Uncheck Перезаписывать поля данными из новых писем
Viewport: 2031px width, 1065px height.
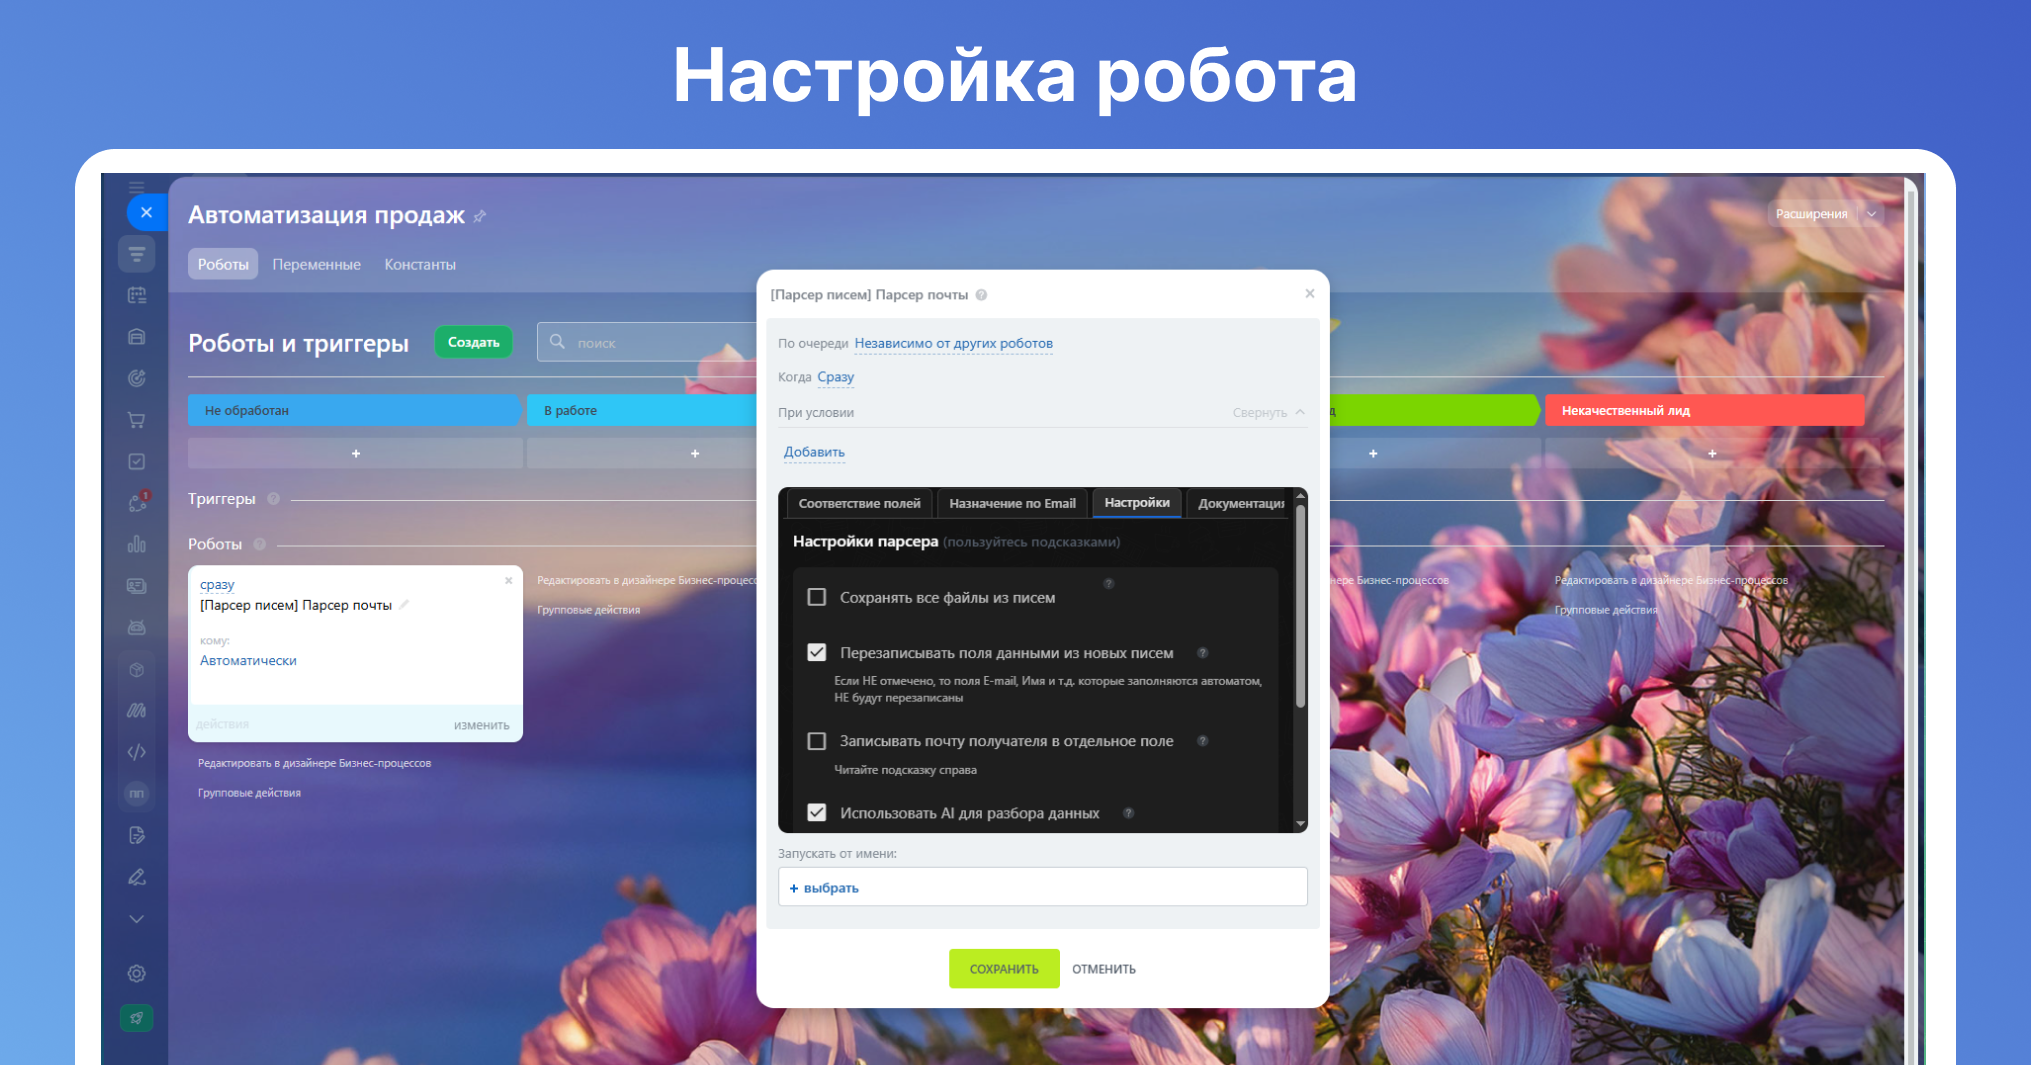pyautogui.click(x=817, y=652)
